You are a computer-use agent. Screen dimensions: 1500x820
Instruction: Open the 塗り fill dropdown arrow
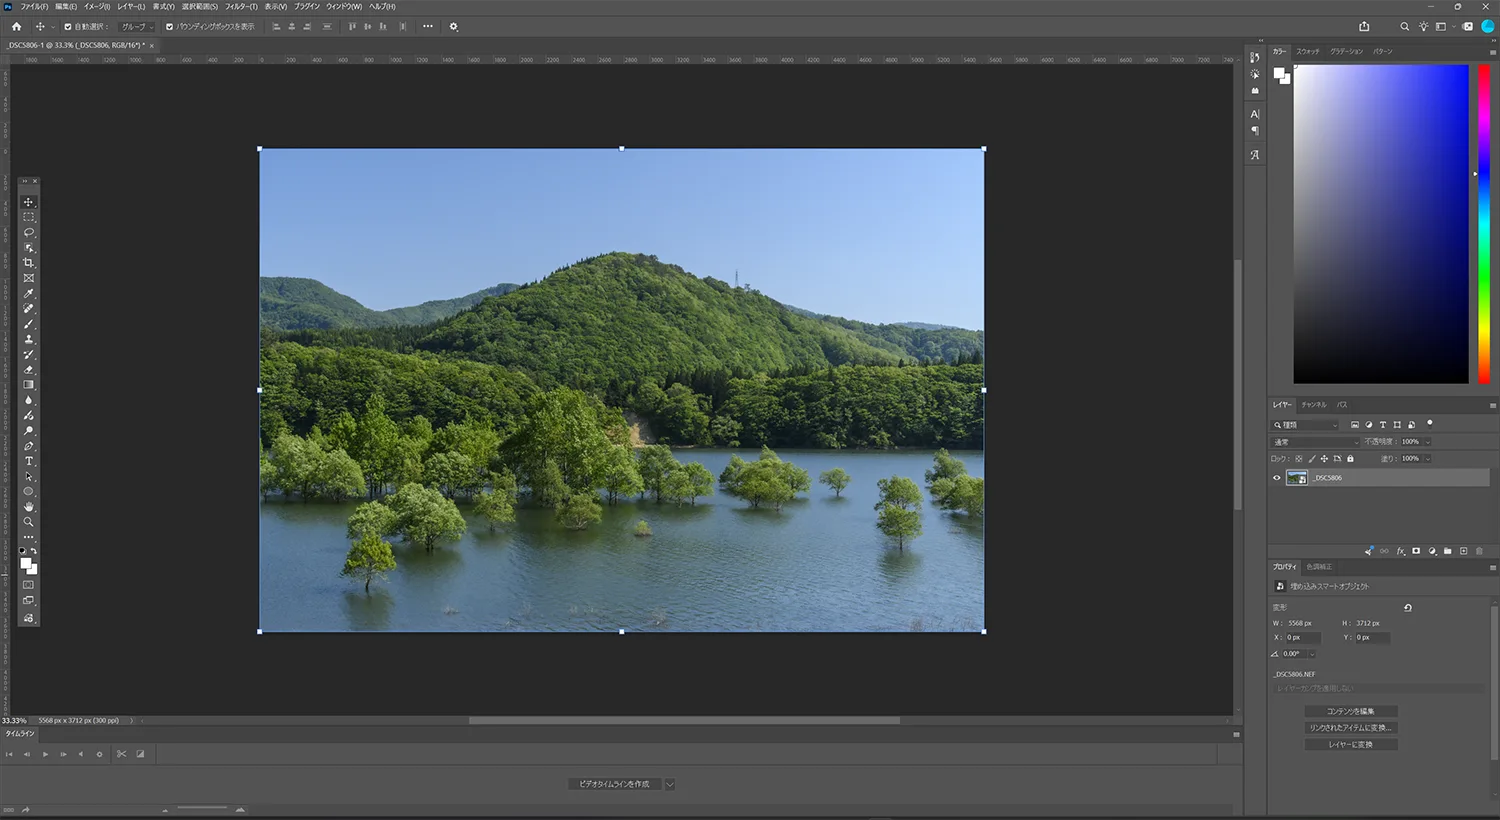pyautogui.click(x=1428, y=459)
